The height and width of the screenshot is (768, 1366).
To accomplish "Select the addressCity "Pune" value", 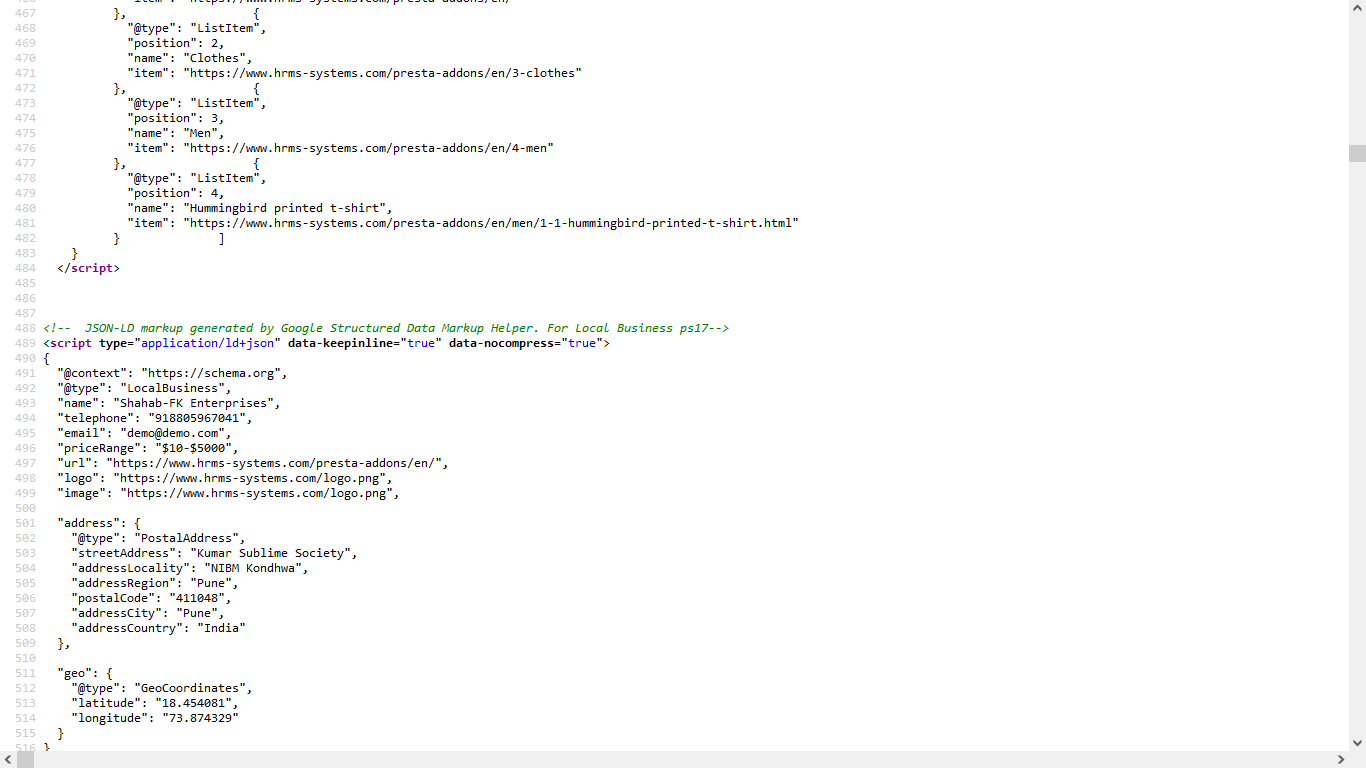I will (196, 613).
